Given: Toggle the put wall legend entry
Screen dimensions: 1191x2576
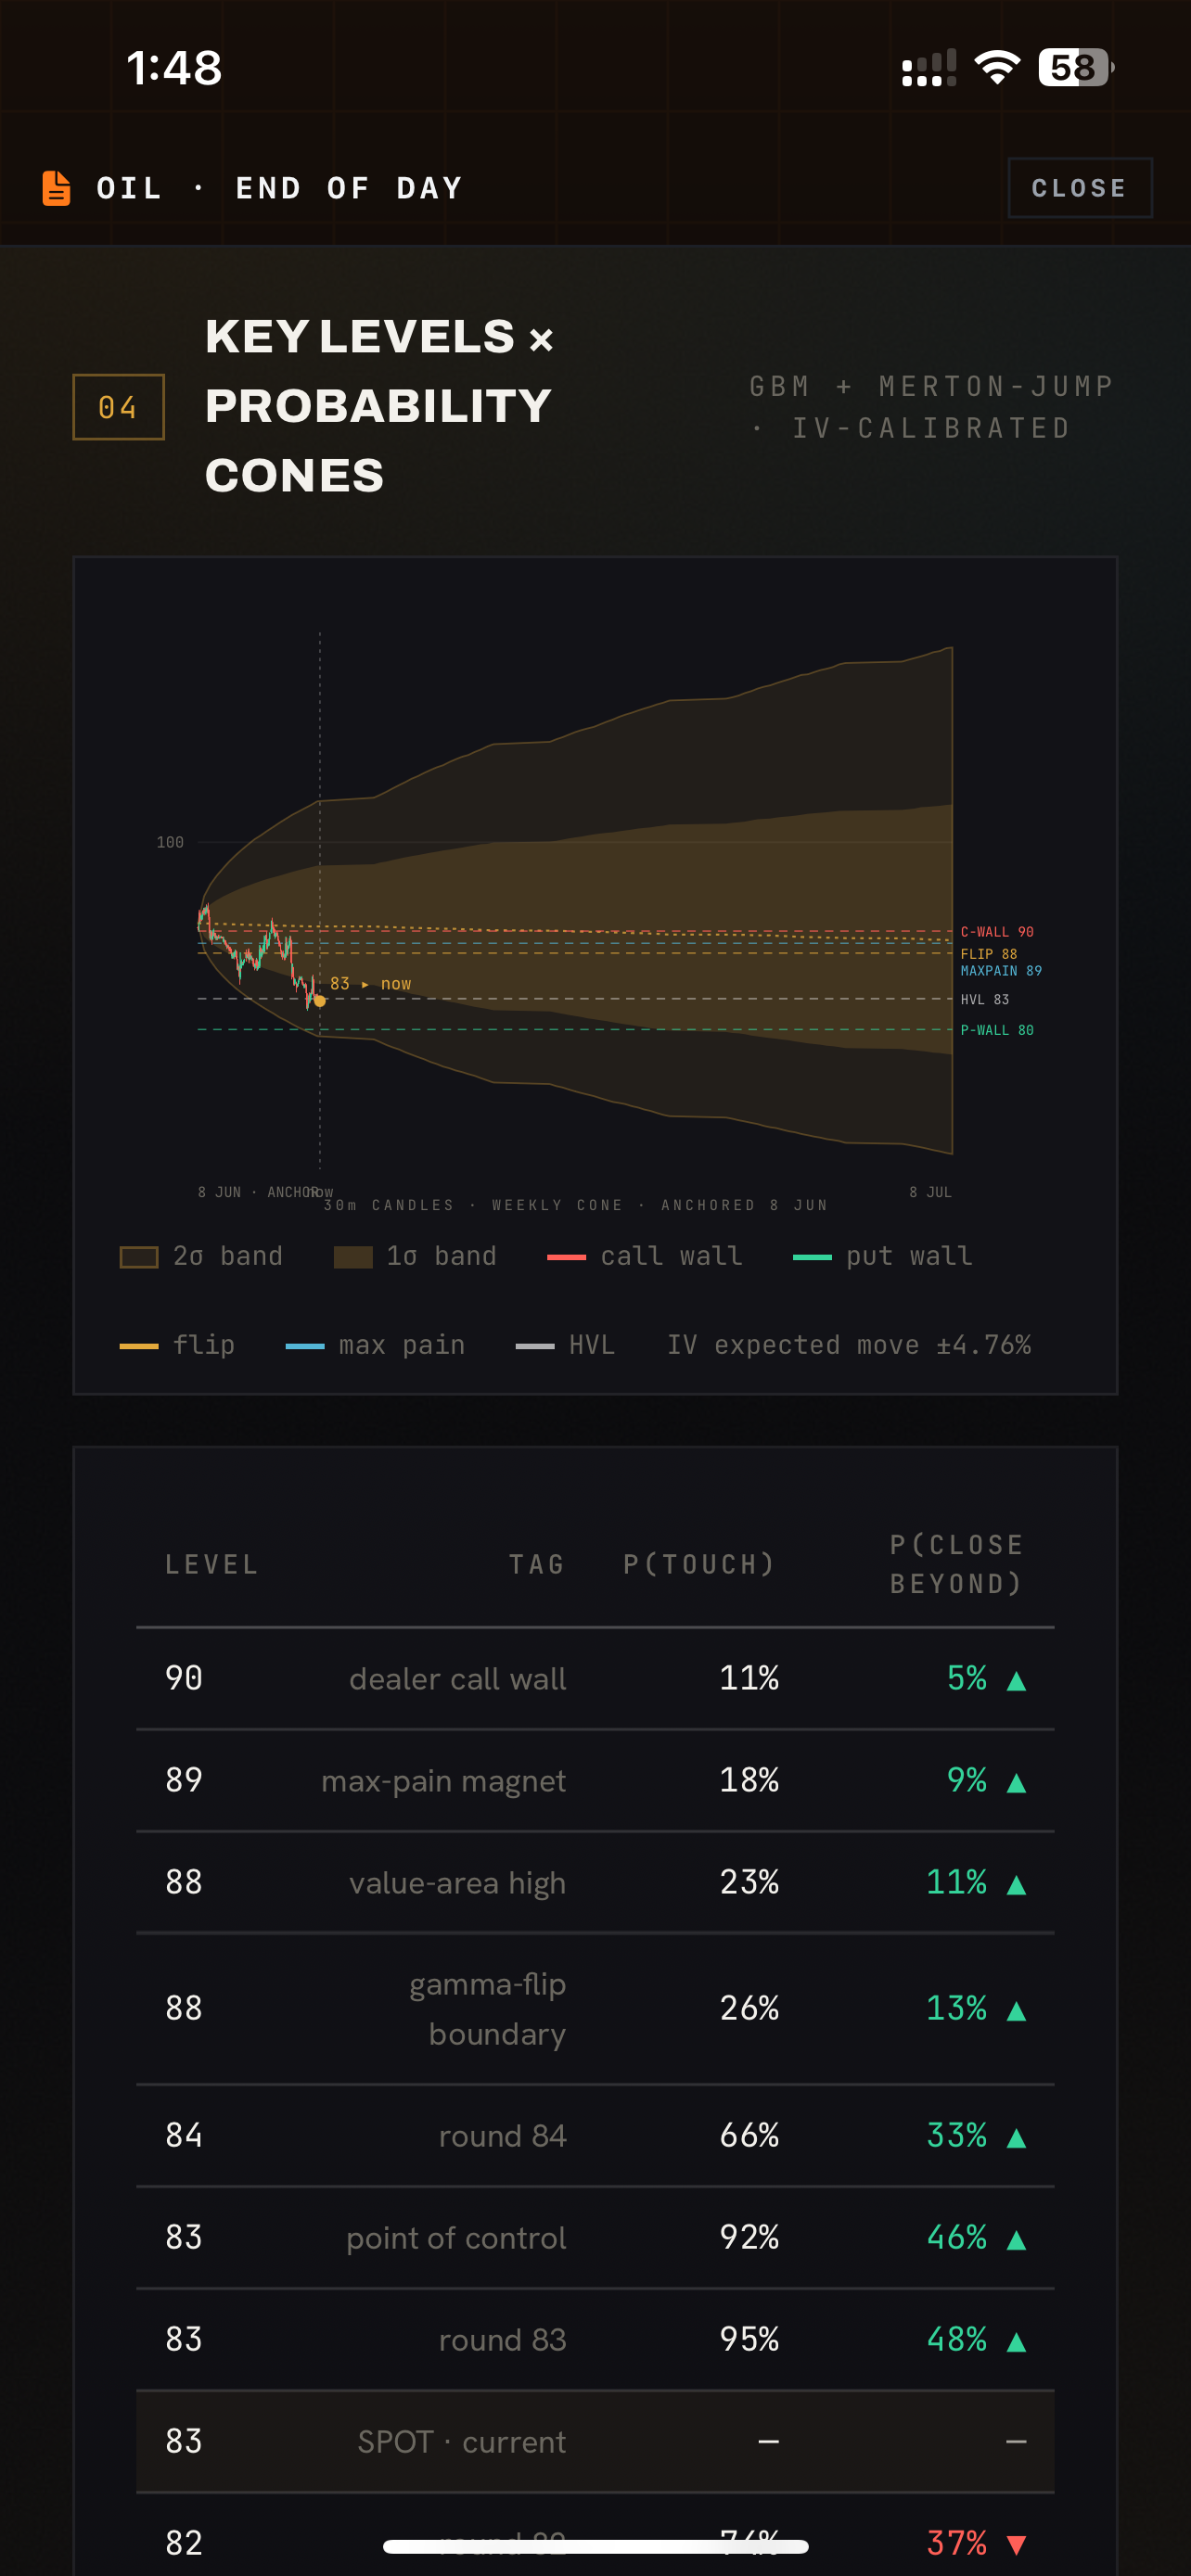Looking at the screenshot, I should tap(882, 1257).
